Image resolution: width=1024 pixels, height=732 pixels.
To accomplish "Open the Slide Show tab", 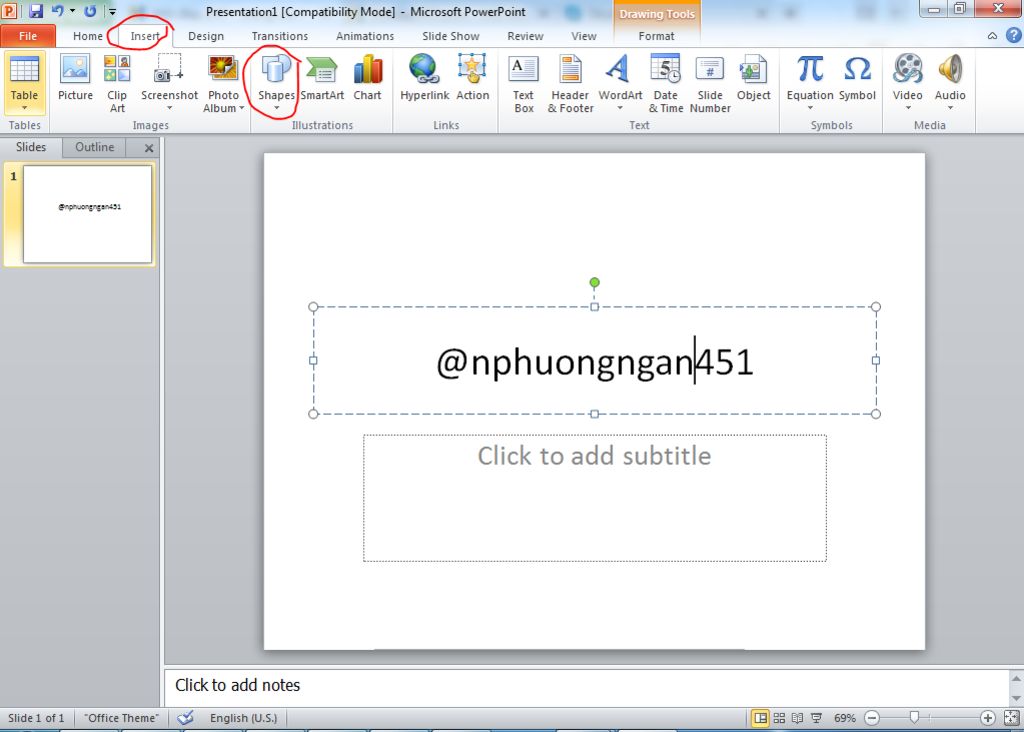I will point(451,36).
